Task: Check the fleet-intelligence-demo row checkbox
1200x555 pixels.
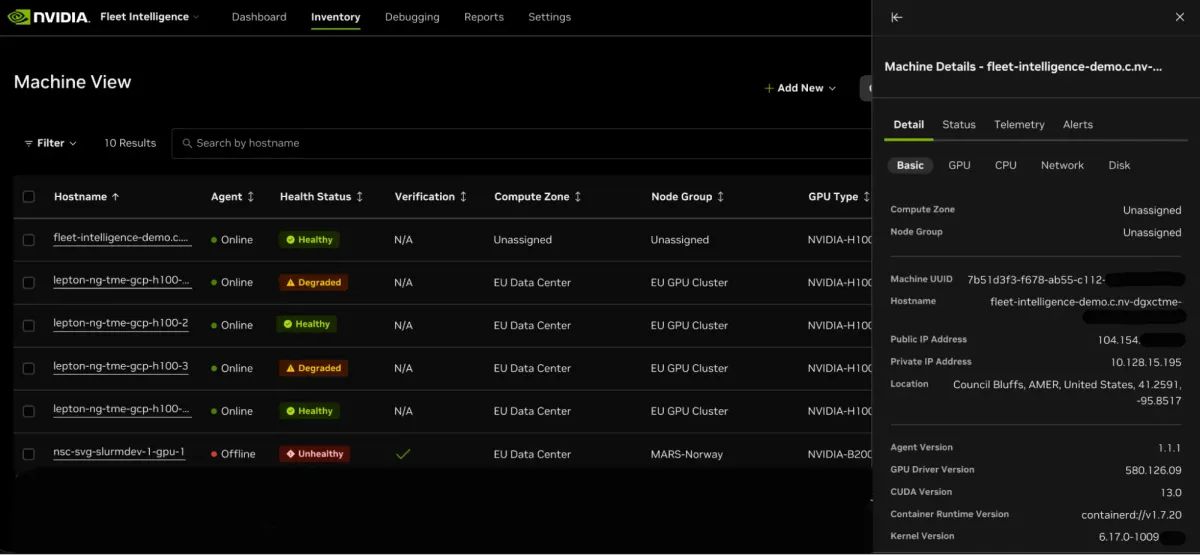Action: tap(29, 240)
